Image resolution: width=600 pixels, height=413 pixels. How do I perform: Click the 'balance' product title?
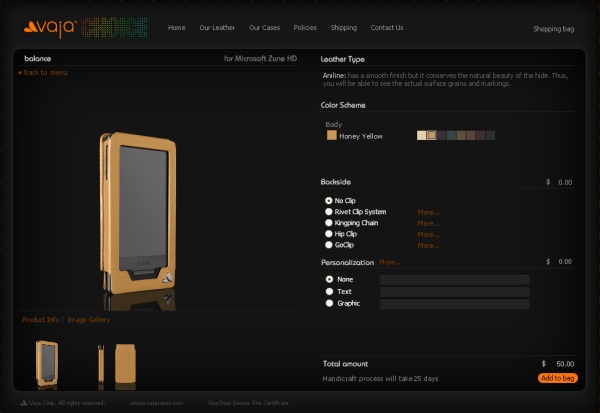[38, 59]
